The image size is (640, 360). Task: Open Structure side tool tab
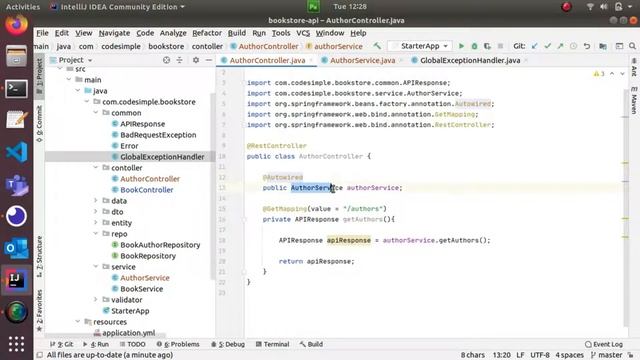(39, 256)
